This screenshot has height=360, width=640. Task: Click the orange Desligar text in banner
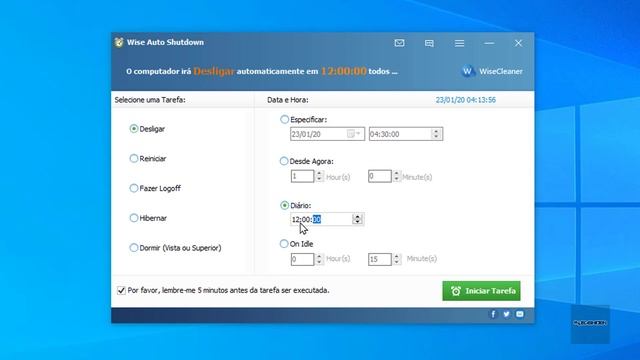pyautogui.click(x=214, y=71)
